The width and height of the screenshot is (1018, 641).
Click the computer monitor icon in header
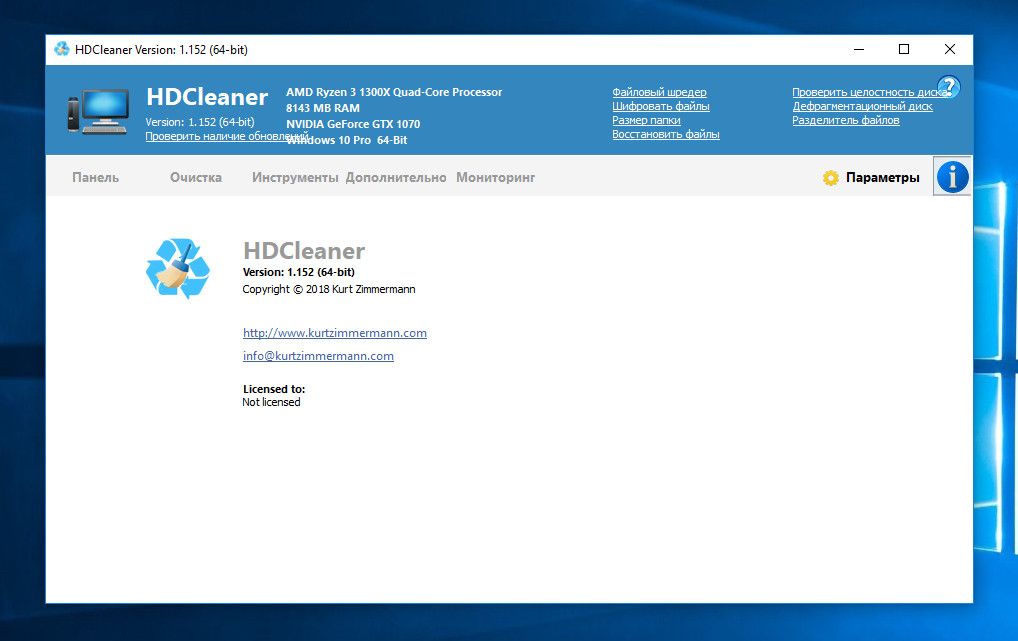click(98, 111)
